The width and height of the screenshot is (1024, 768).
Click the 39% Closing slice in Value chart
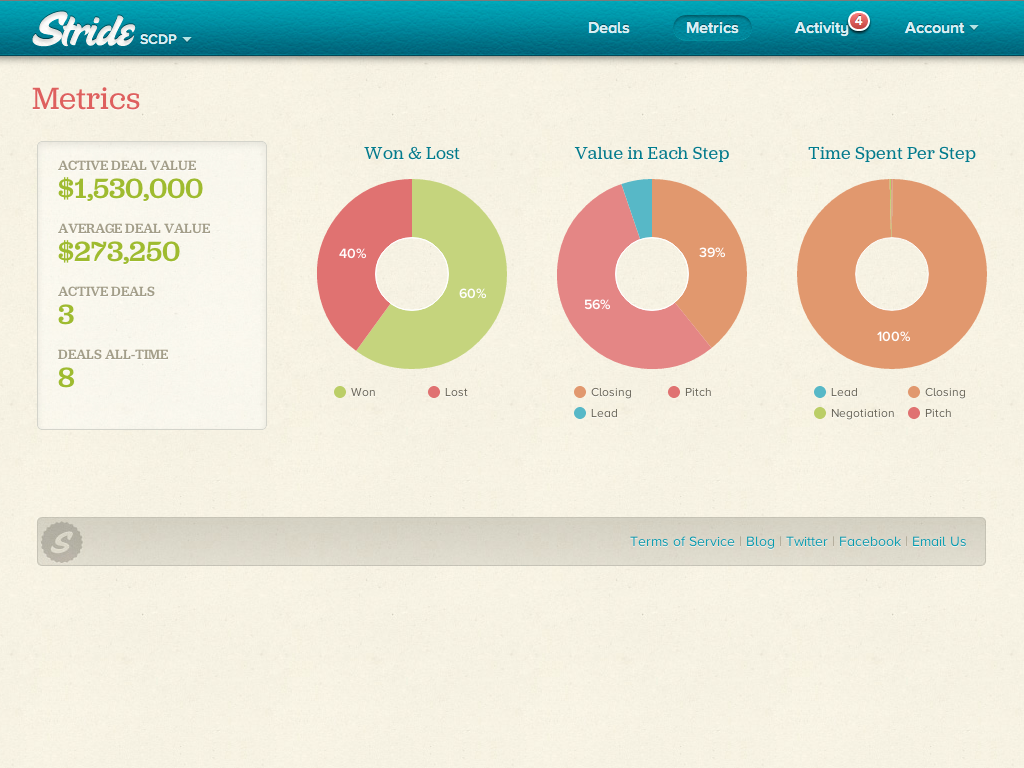[712, 253]
